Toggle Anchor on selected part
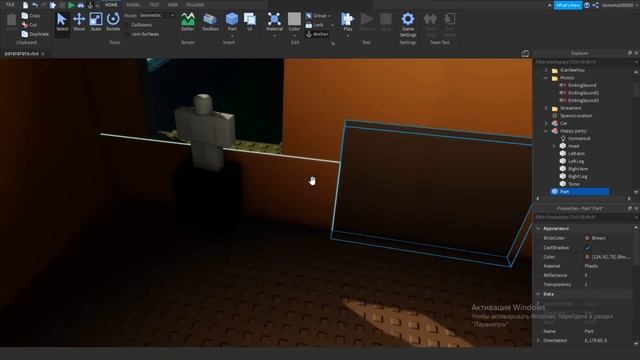The height and width of the screenshot is (360, 640). (x=317, y=34)
